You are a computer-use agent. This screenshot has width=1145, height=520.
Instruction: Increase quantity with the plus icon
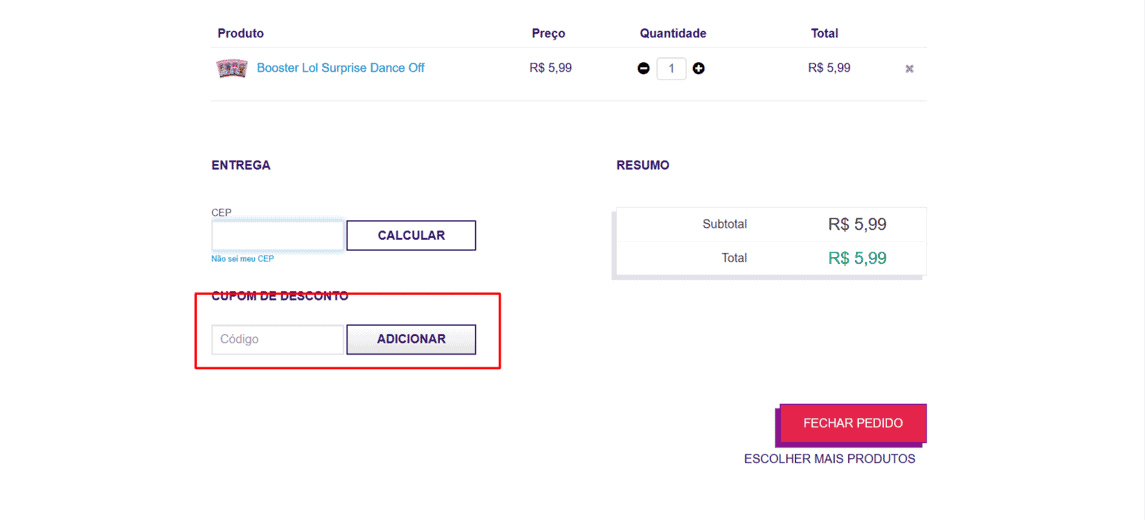(698, 69)
